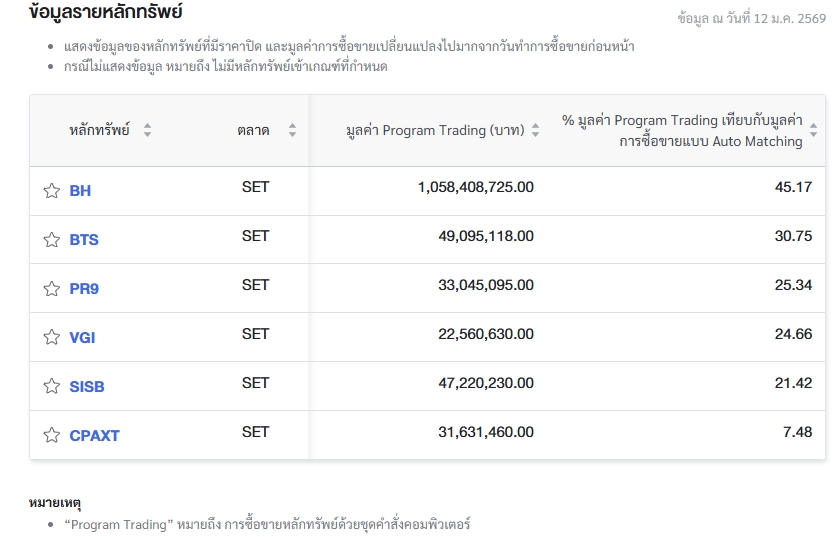The width and height of the screenshot is (840, 537).
Task: Open the PR9 stock link
Action: pyautogui.click(x=84, y=289)
